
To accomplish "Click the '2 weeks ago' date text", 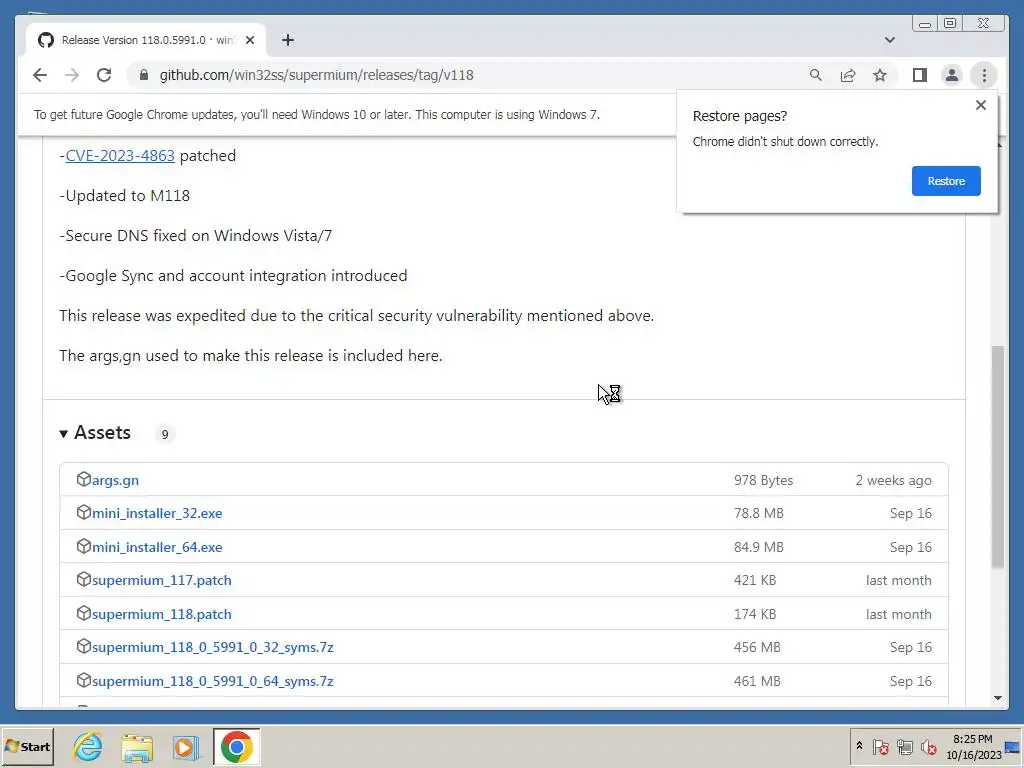I will click(x=893, y=480).
